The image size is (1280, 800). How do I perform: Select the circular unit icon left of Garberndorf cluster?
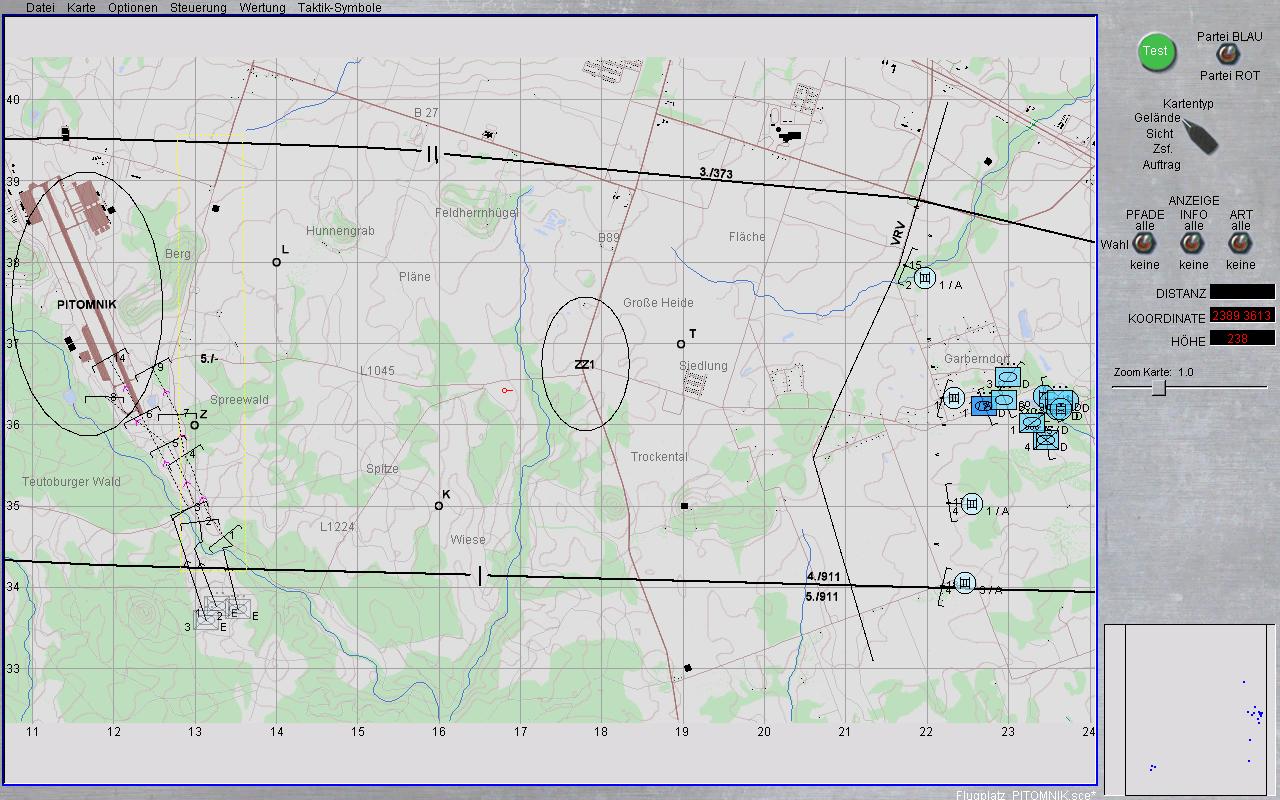click(x=954, y=398)
